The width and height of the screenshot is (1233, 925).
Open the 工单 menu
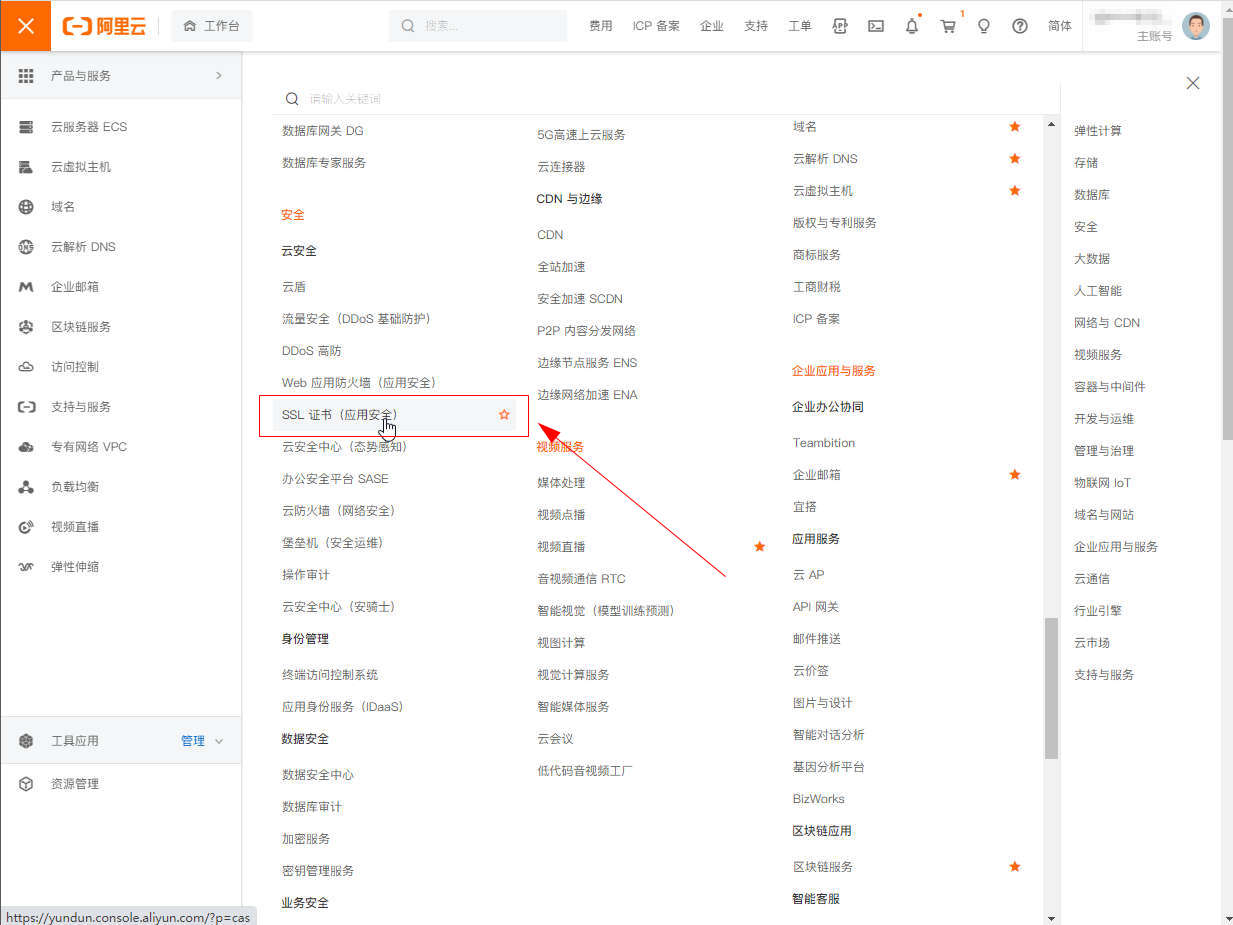click(800, 26)
